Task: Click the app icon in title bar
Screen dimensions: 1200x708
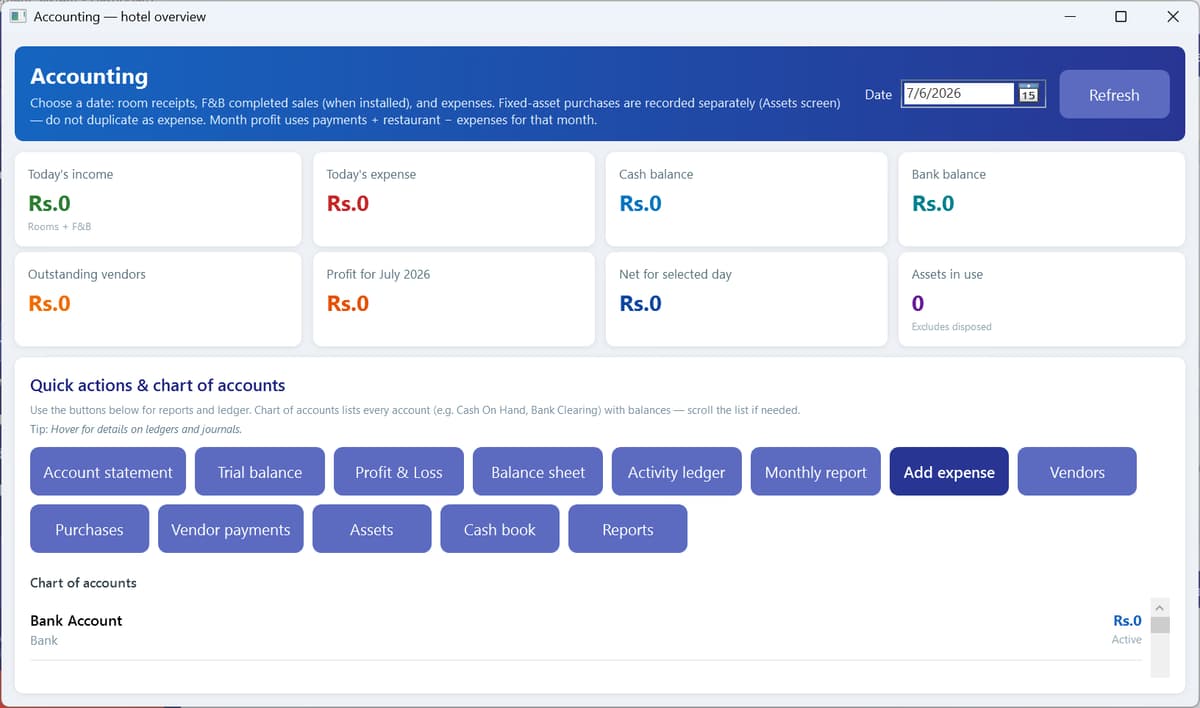Action: tap(17, 16)
